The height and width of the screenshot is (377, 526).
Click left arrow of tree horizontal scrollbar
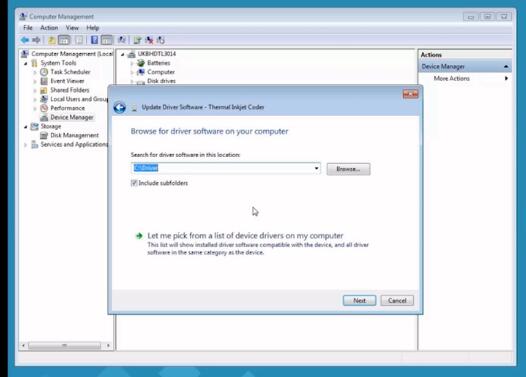pyautogui.click(x=23, y=345)
